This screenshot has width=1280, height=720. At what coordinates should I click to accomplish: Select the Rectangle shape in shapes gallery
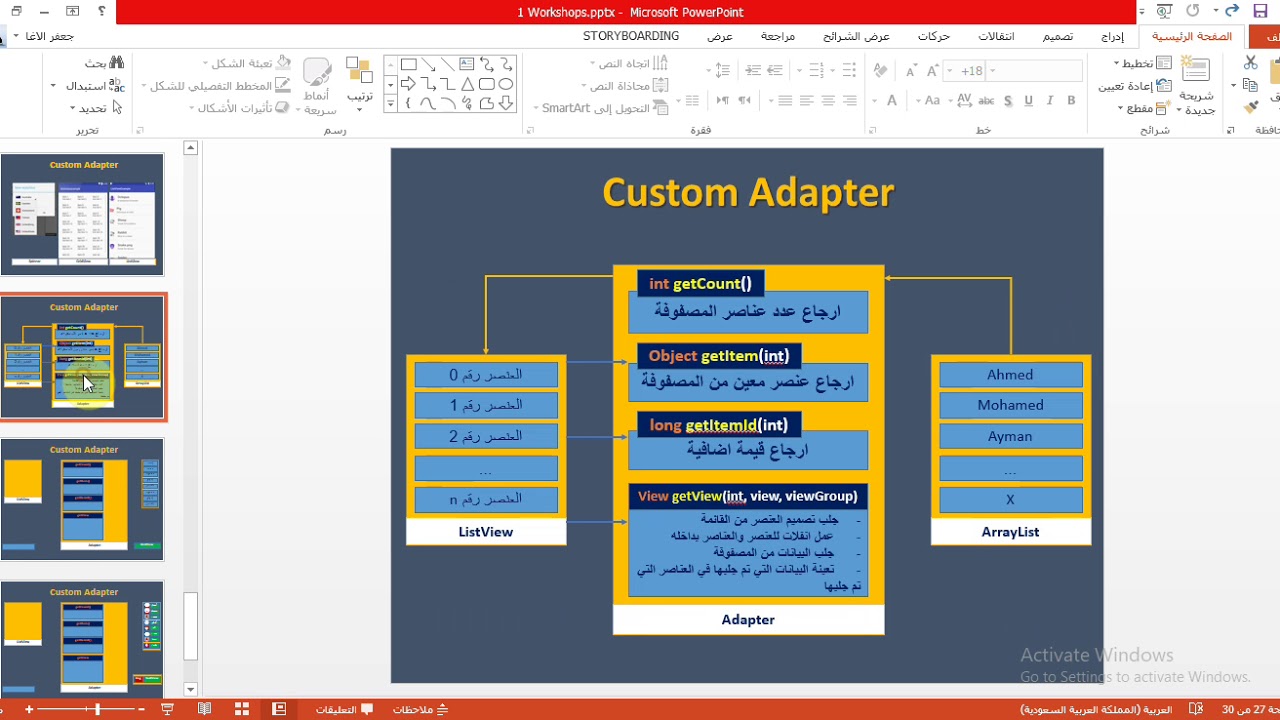(408, 65)
